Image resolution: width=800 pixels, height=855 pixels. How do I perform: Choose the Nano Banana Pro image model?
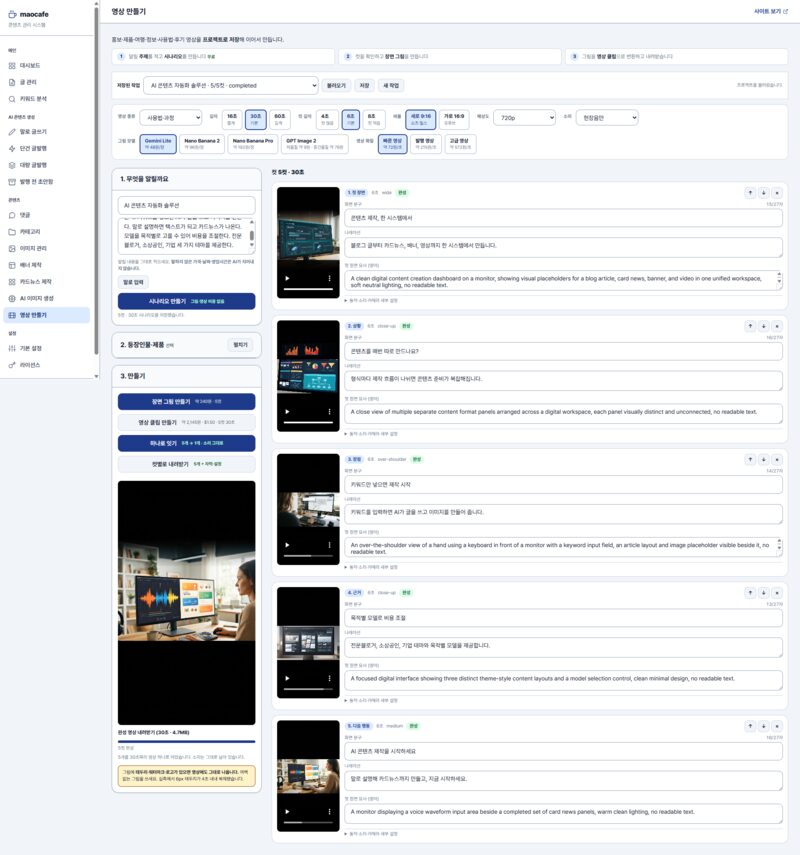click(252, 143)
